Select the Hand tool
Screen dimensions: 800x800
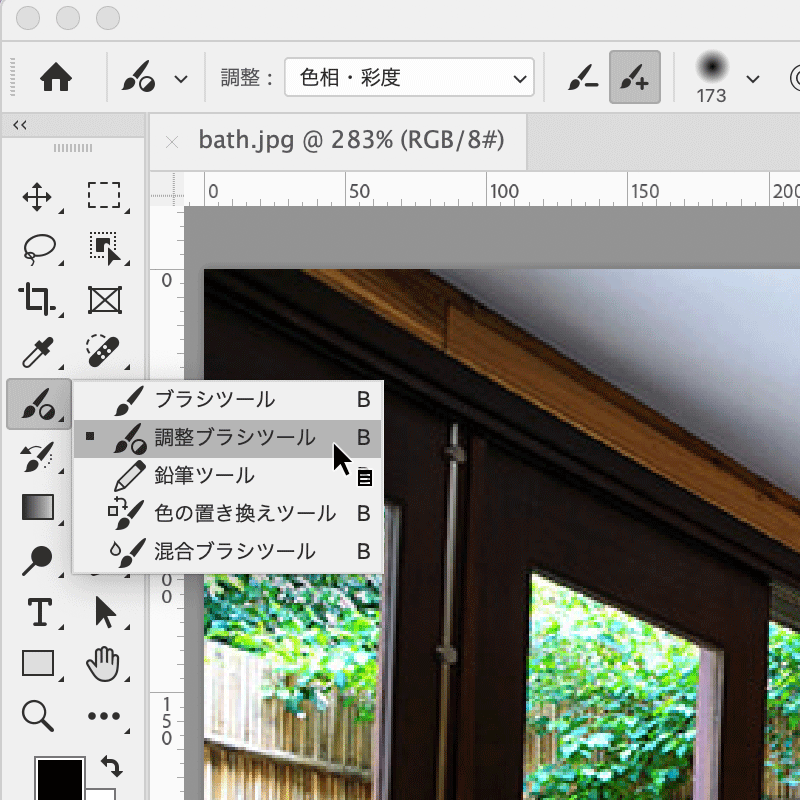tap(103, 663)
